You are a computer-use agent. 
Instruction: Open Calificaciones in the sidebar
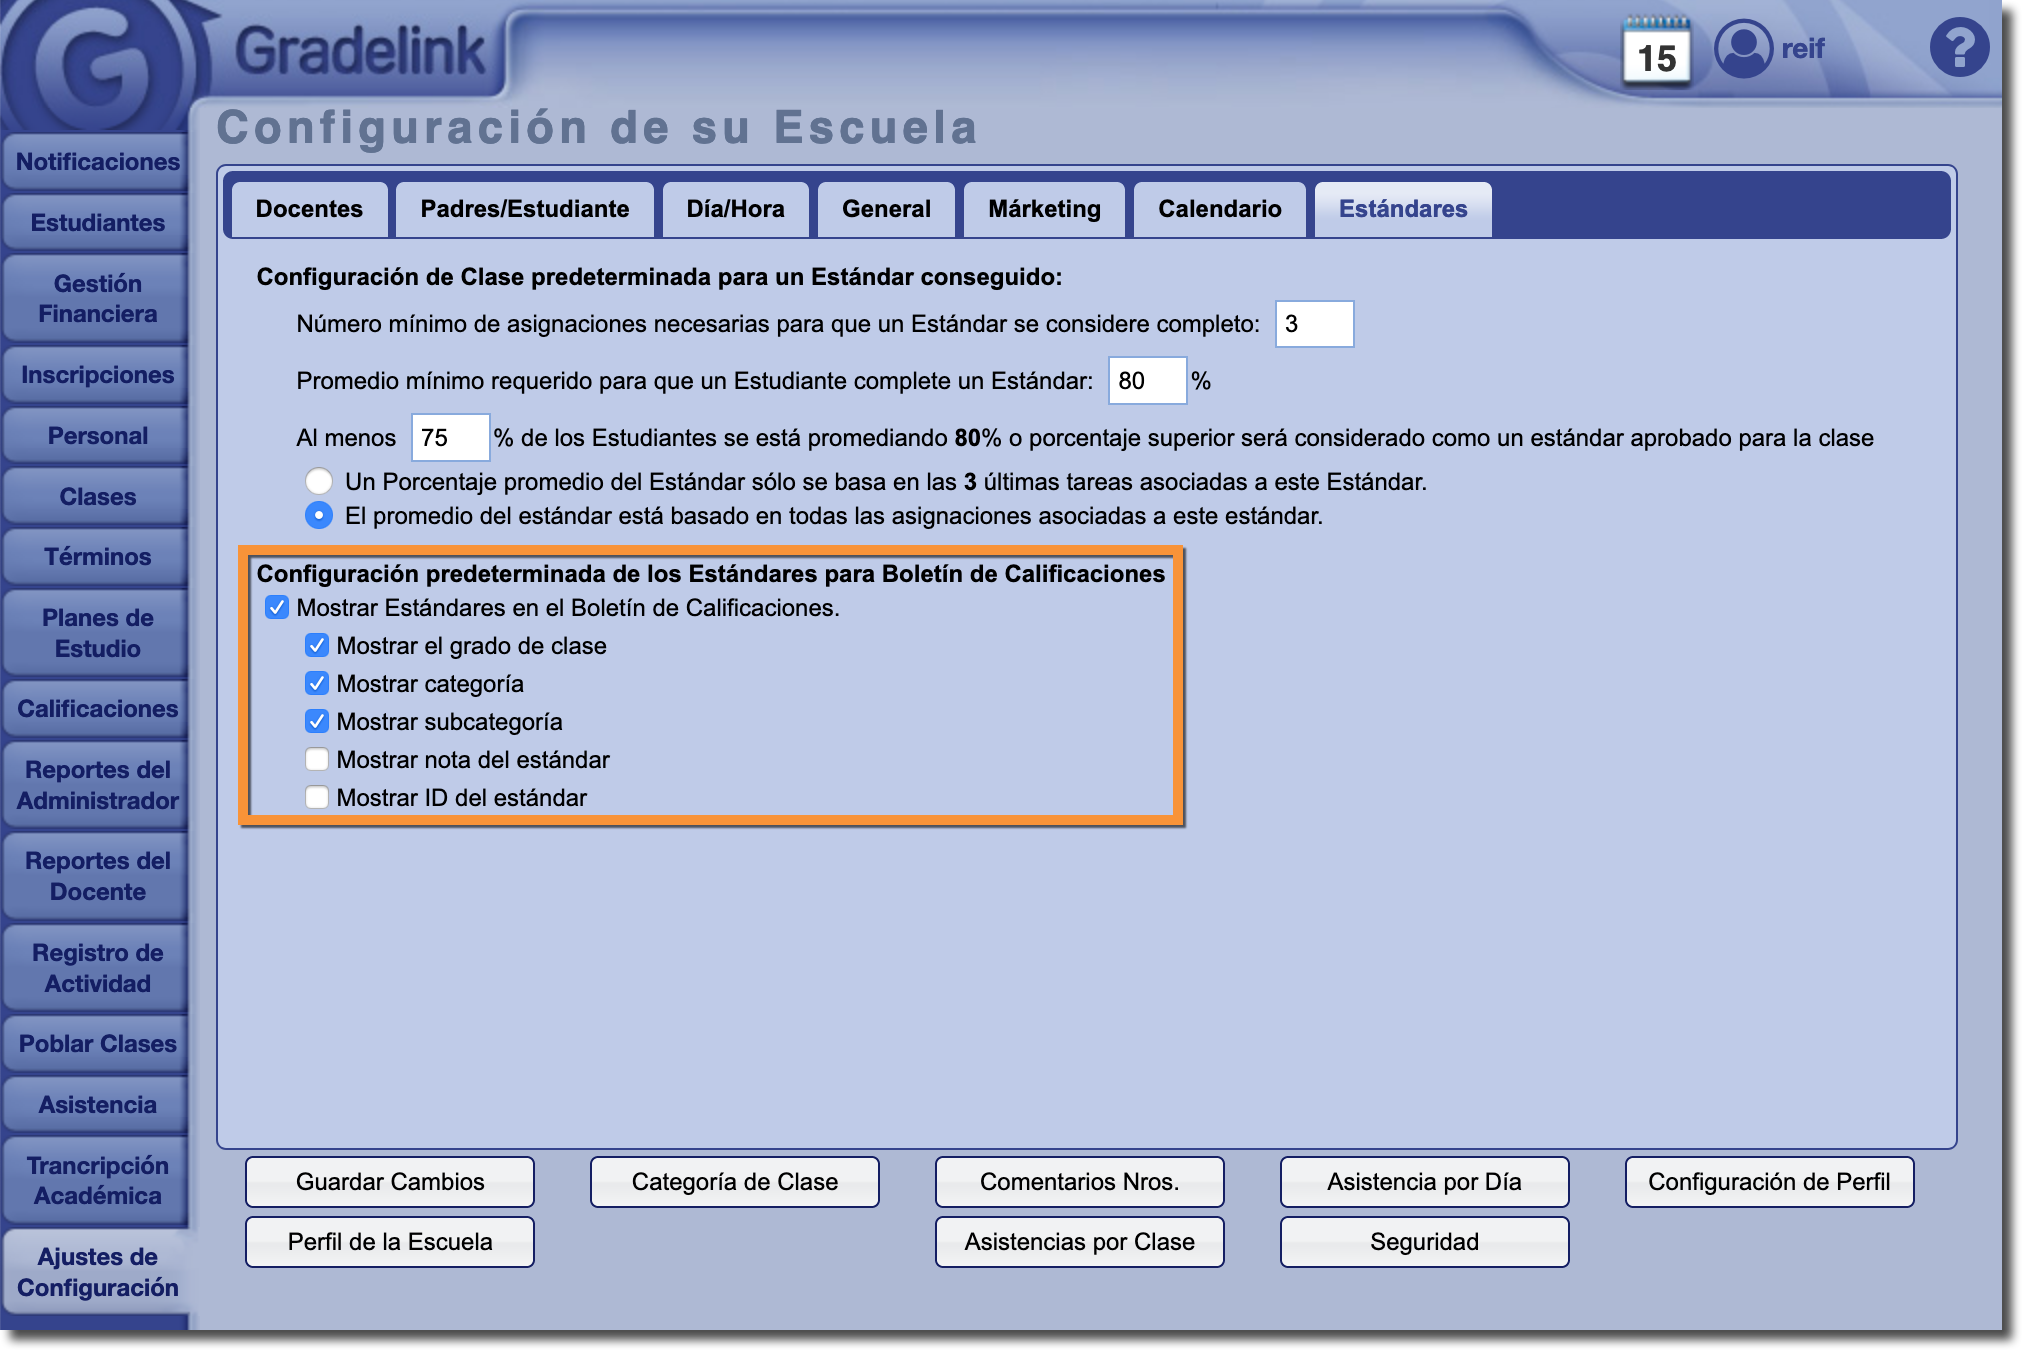point(97,709)
